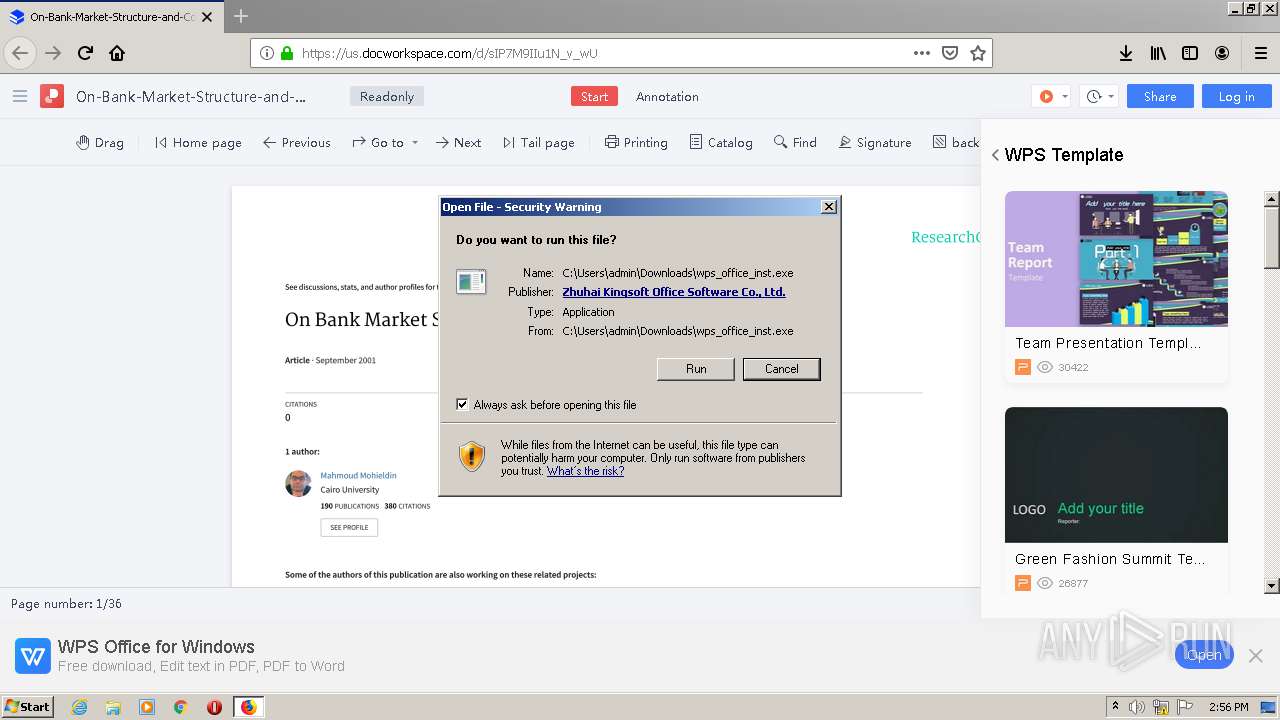Uncheck 'Always ask before opening this file'
The image size is (1280, 720).
(x=462, y=405)
